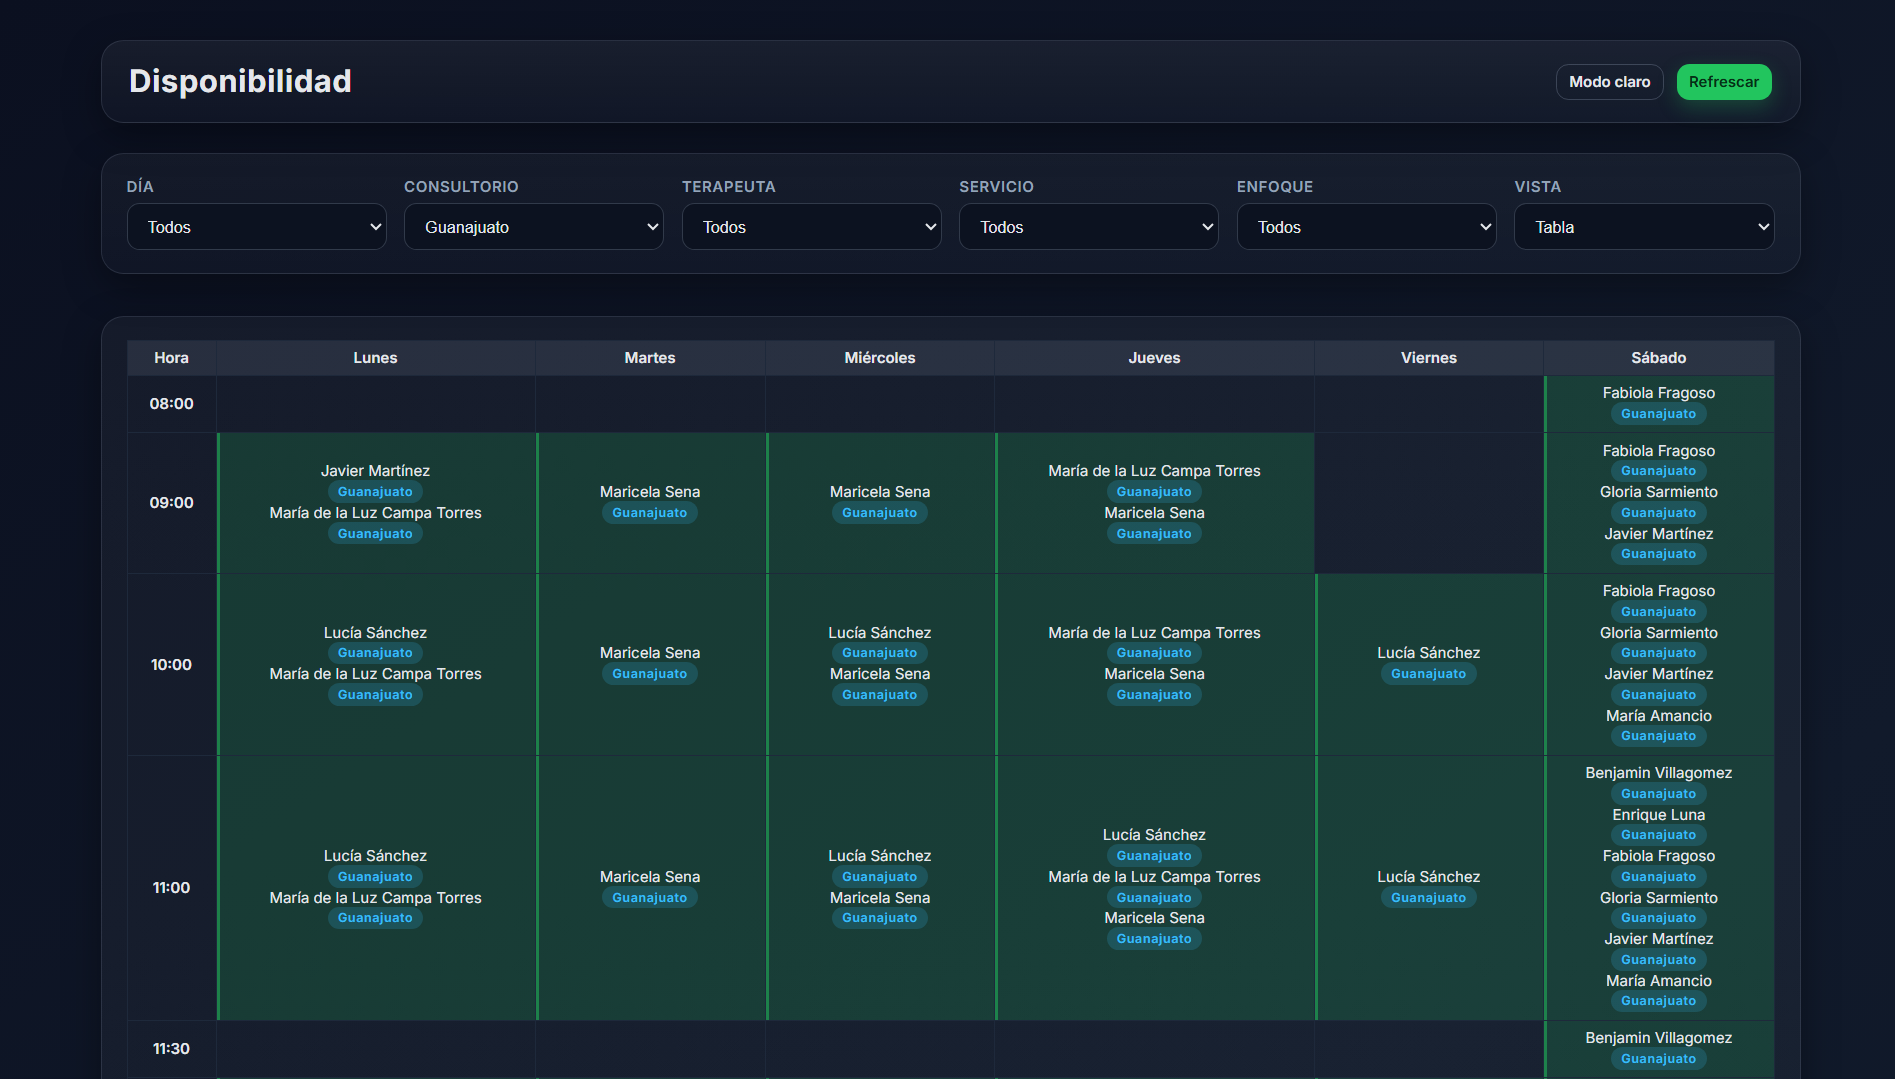Image resolution: width=1895 pixels, height=1079 pixels.
Task: Change the Vista dropdown from Tabla
Action: pyautogui.click(x=1643, y=227)
